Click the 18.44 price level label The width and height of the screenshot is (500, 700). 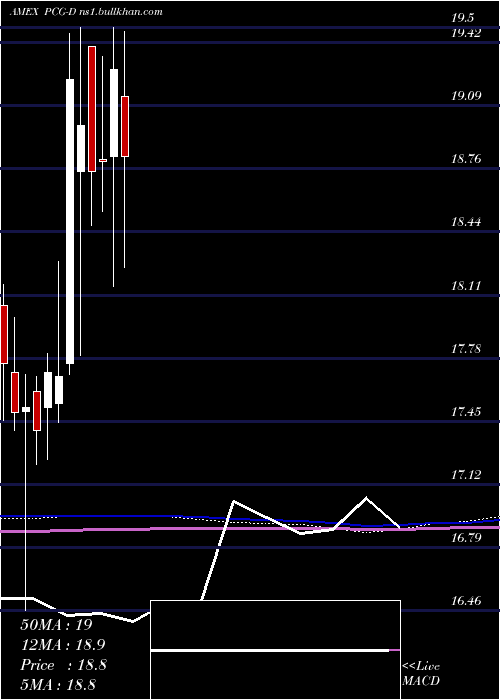(x=467, y=221)
